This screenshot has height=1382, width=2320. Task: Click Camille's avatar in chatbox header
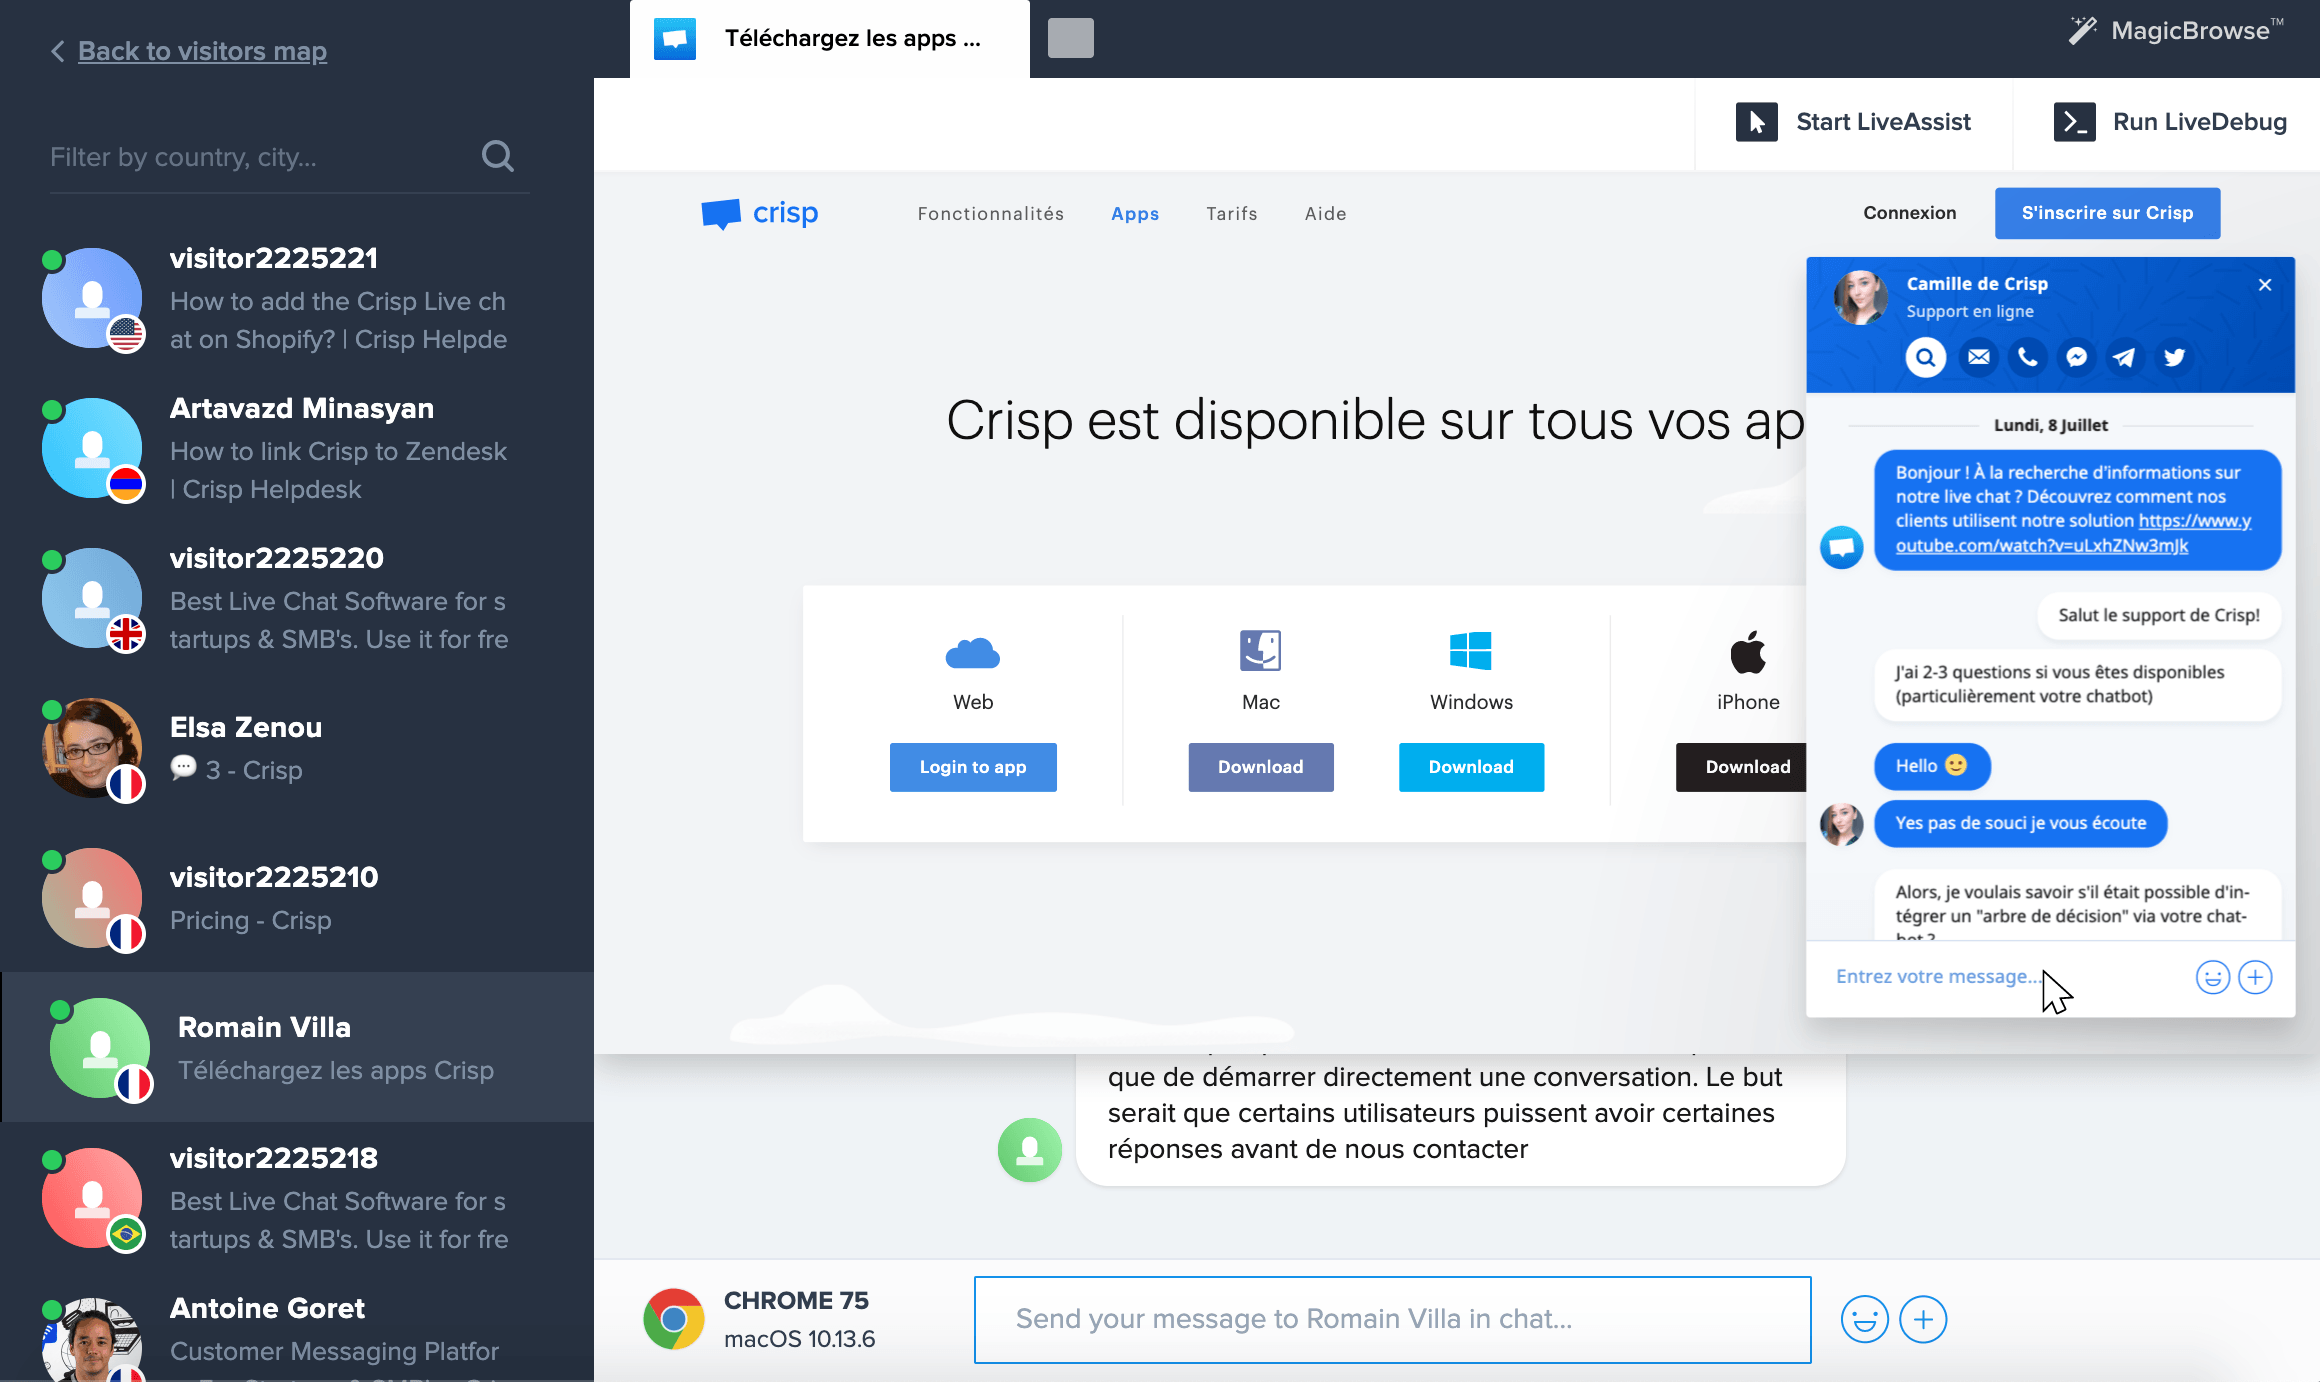coord(1860,297)
